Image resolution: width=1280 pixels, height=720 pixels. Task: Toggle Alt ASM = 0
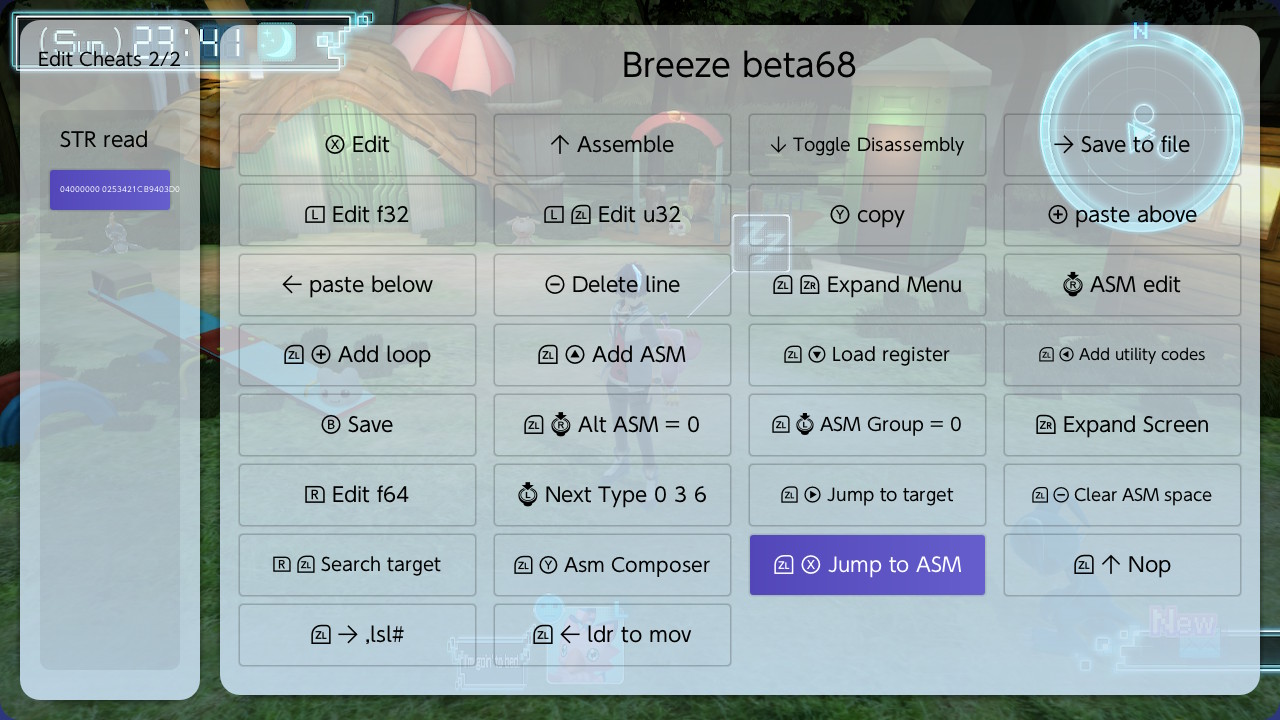[612, 425]
